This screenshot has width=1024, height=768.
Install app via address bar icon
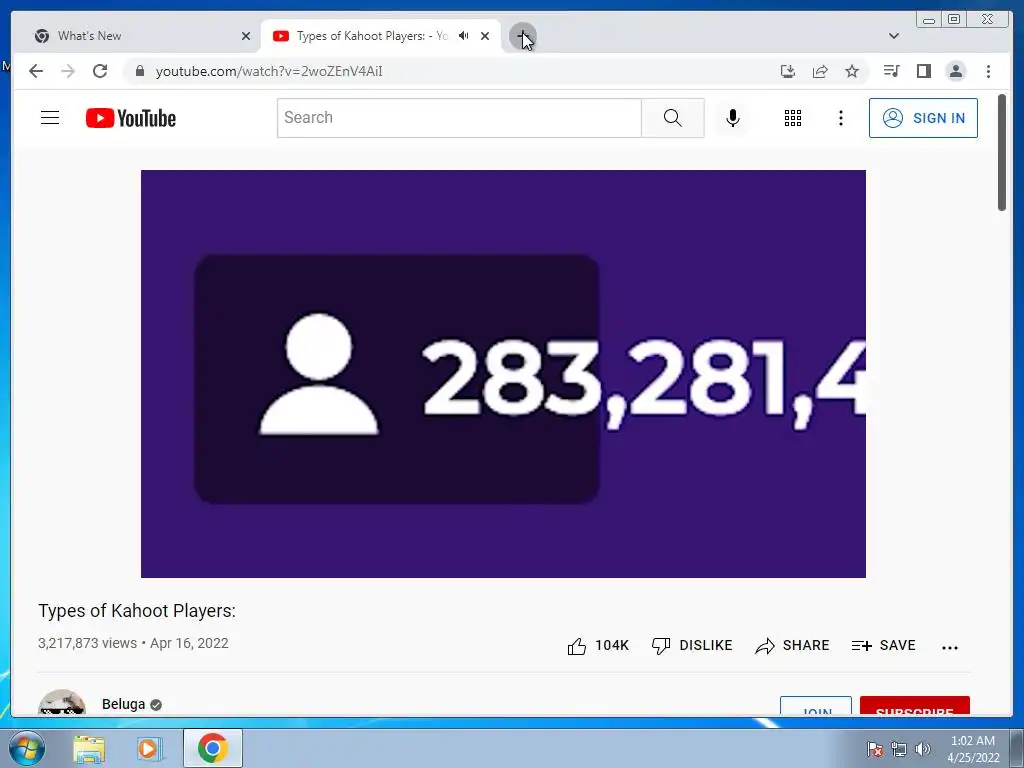point(788,71)
